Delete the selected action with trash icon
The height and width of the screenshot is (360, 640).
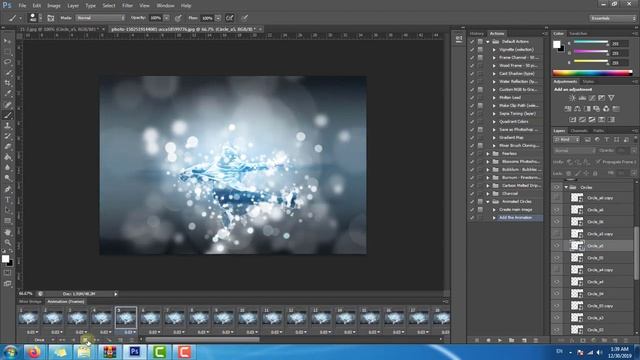(536, 340)
